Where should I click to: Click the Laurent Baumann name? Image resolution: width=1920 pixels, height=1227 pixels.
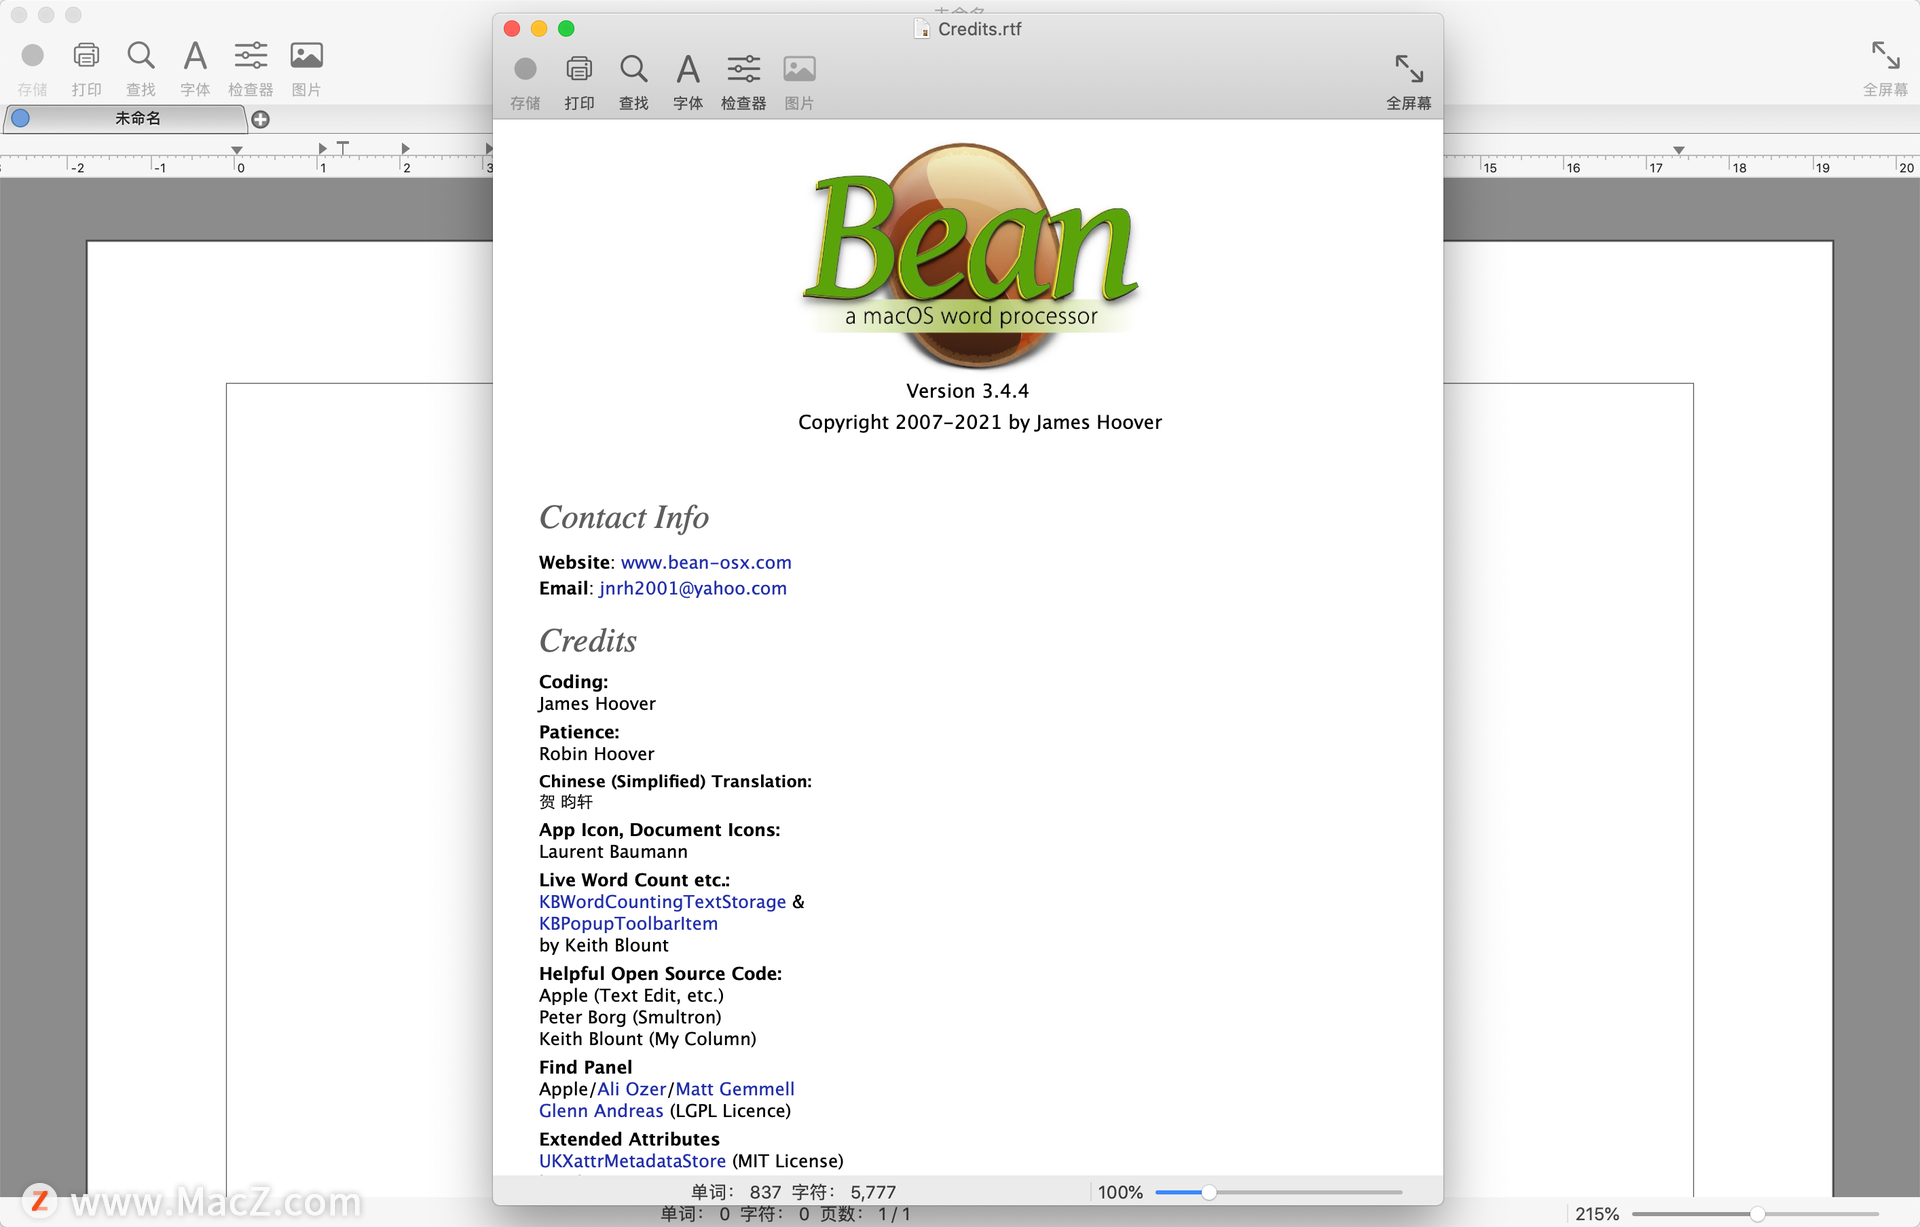coord(613,852)
